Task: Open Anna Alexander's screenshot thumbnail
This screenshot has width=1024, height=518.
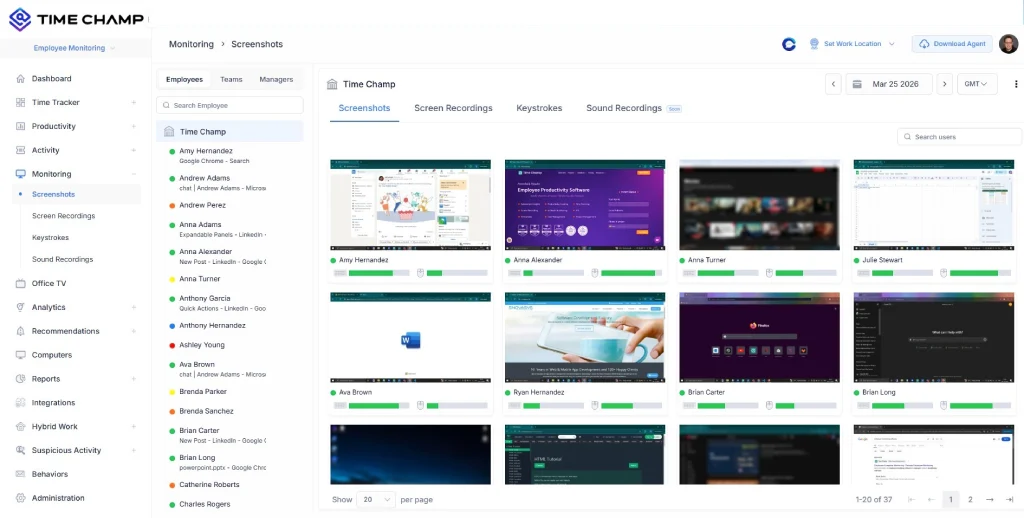Action: pyautogui.click(x=584, y=204)
